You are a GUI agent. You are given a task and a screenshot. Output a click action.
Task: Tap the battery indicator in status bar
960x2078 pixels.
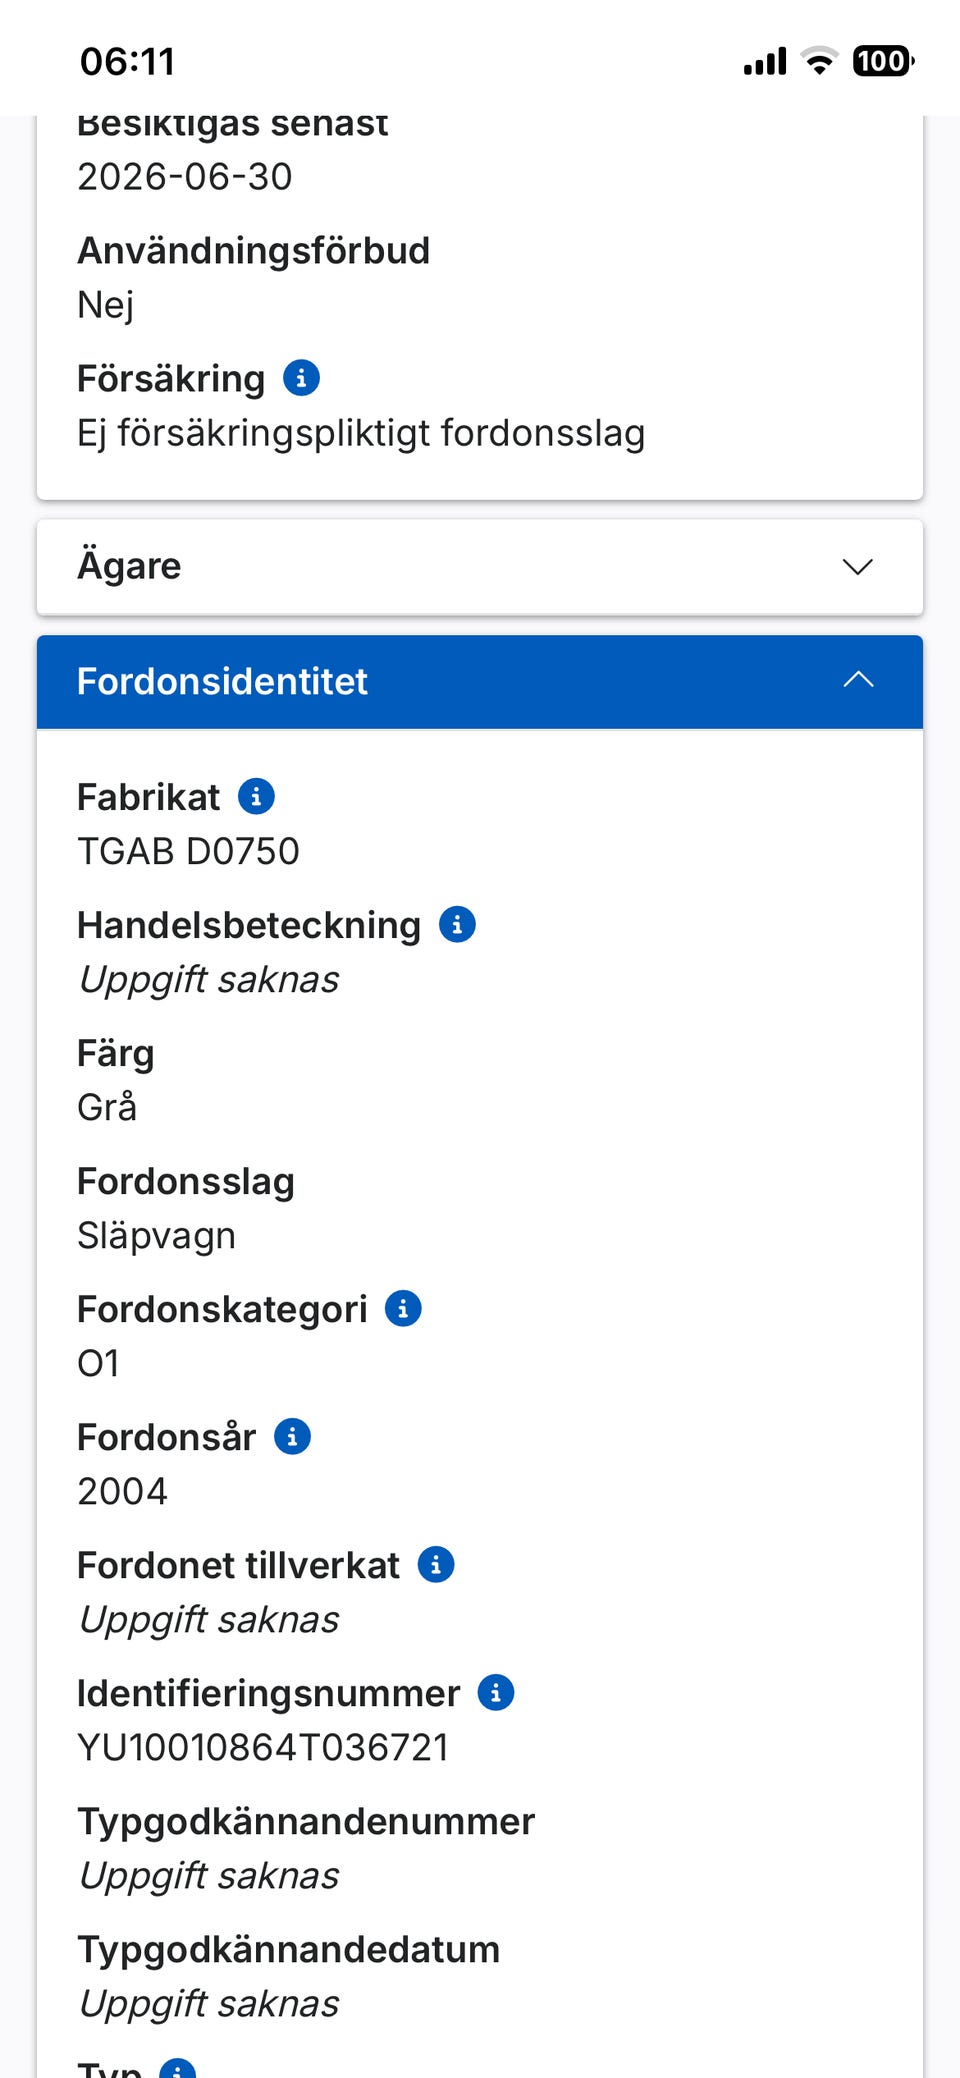882,61
